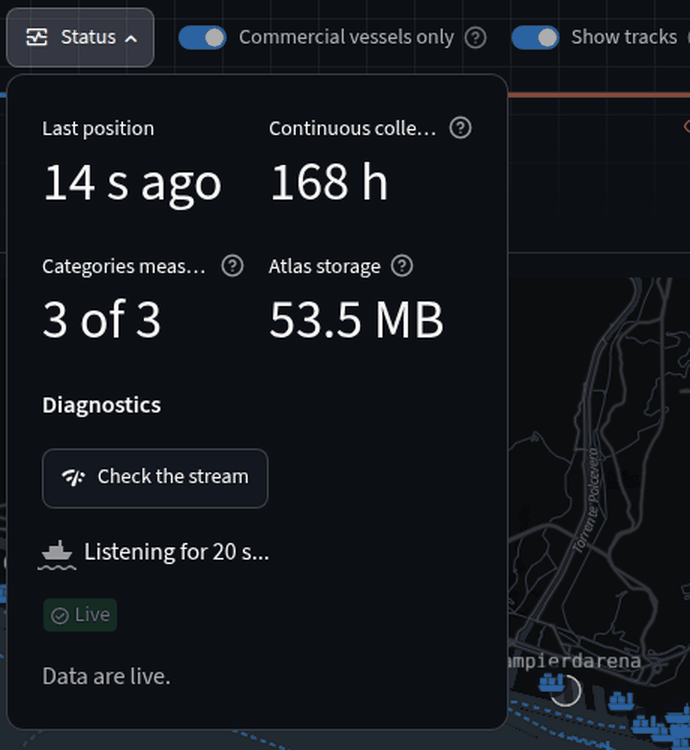
Task: Click the 168 h value
Action: tap(329, 182)
